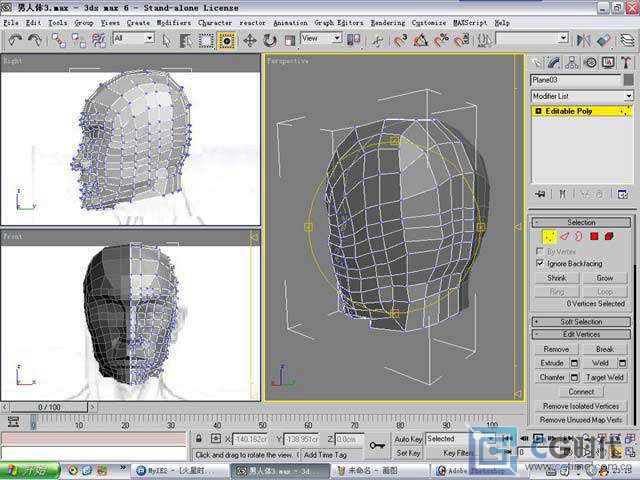Click the object color swatch beside Plane03
Viewport: 640px width, 480px height.
pyautogui.click(x=629, y=80)
